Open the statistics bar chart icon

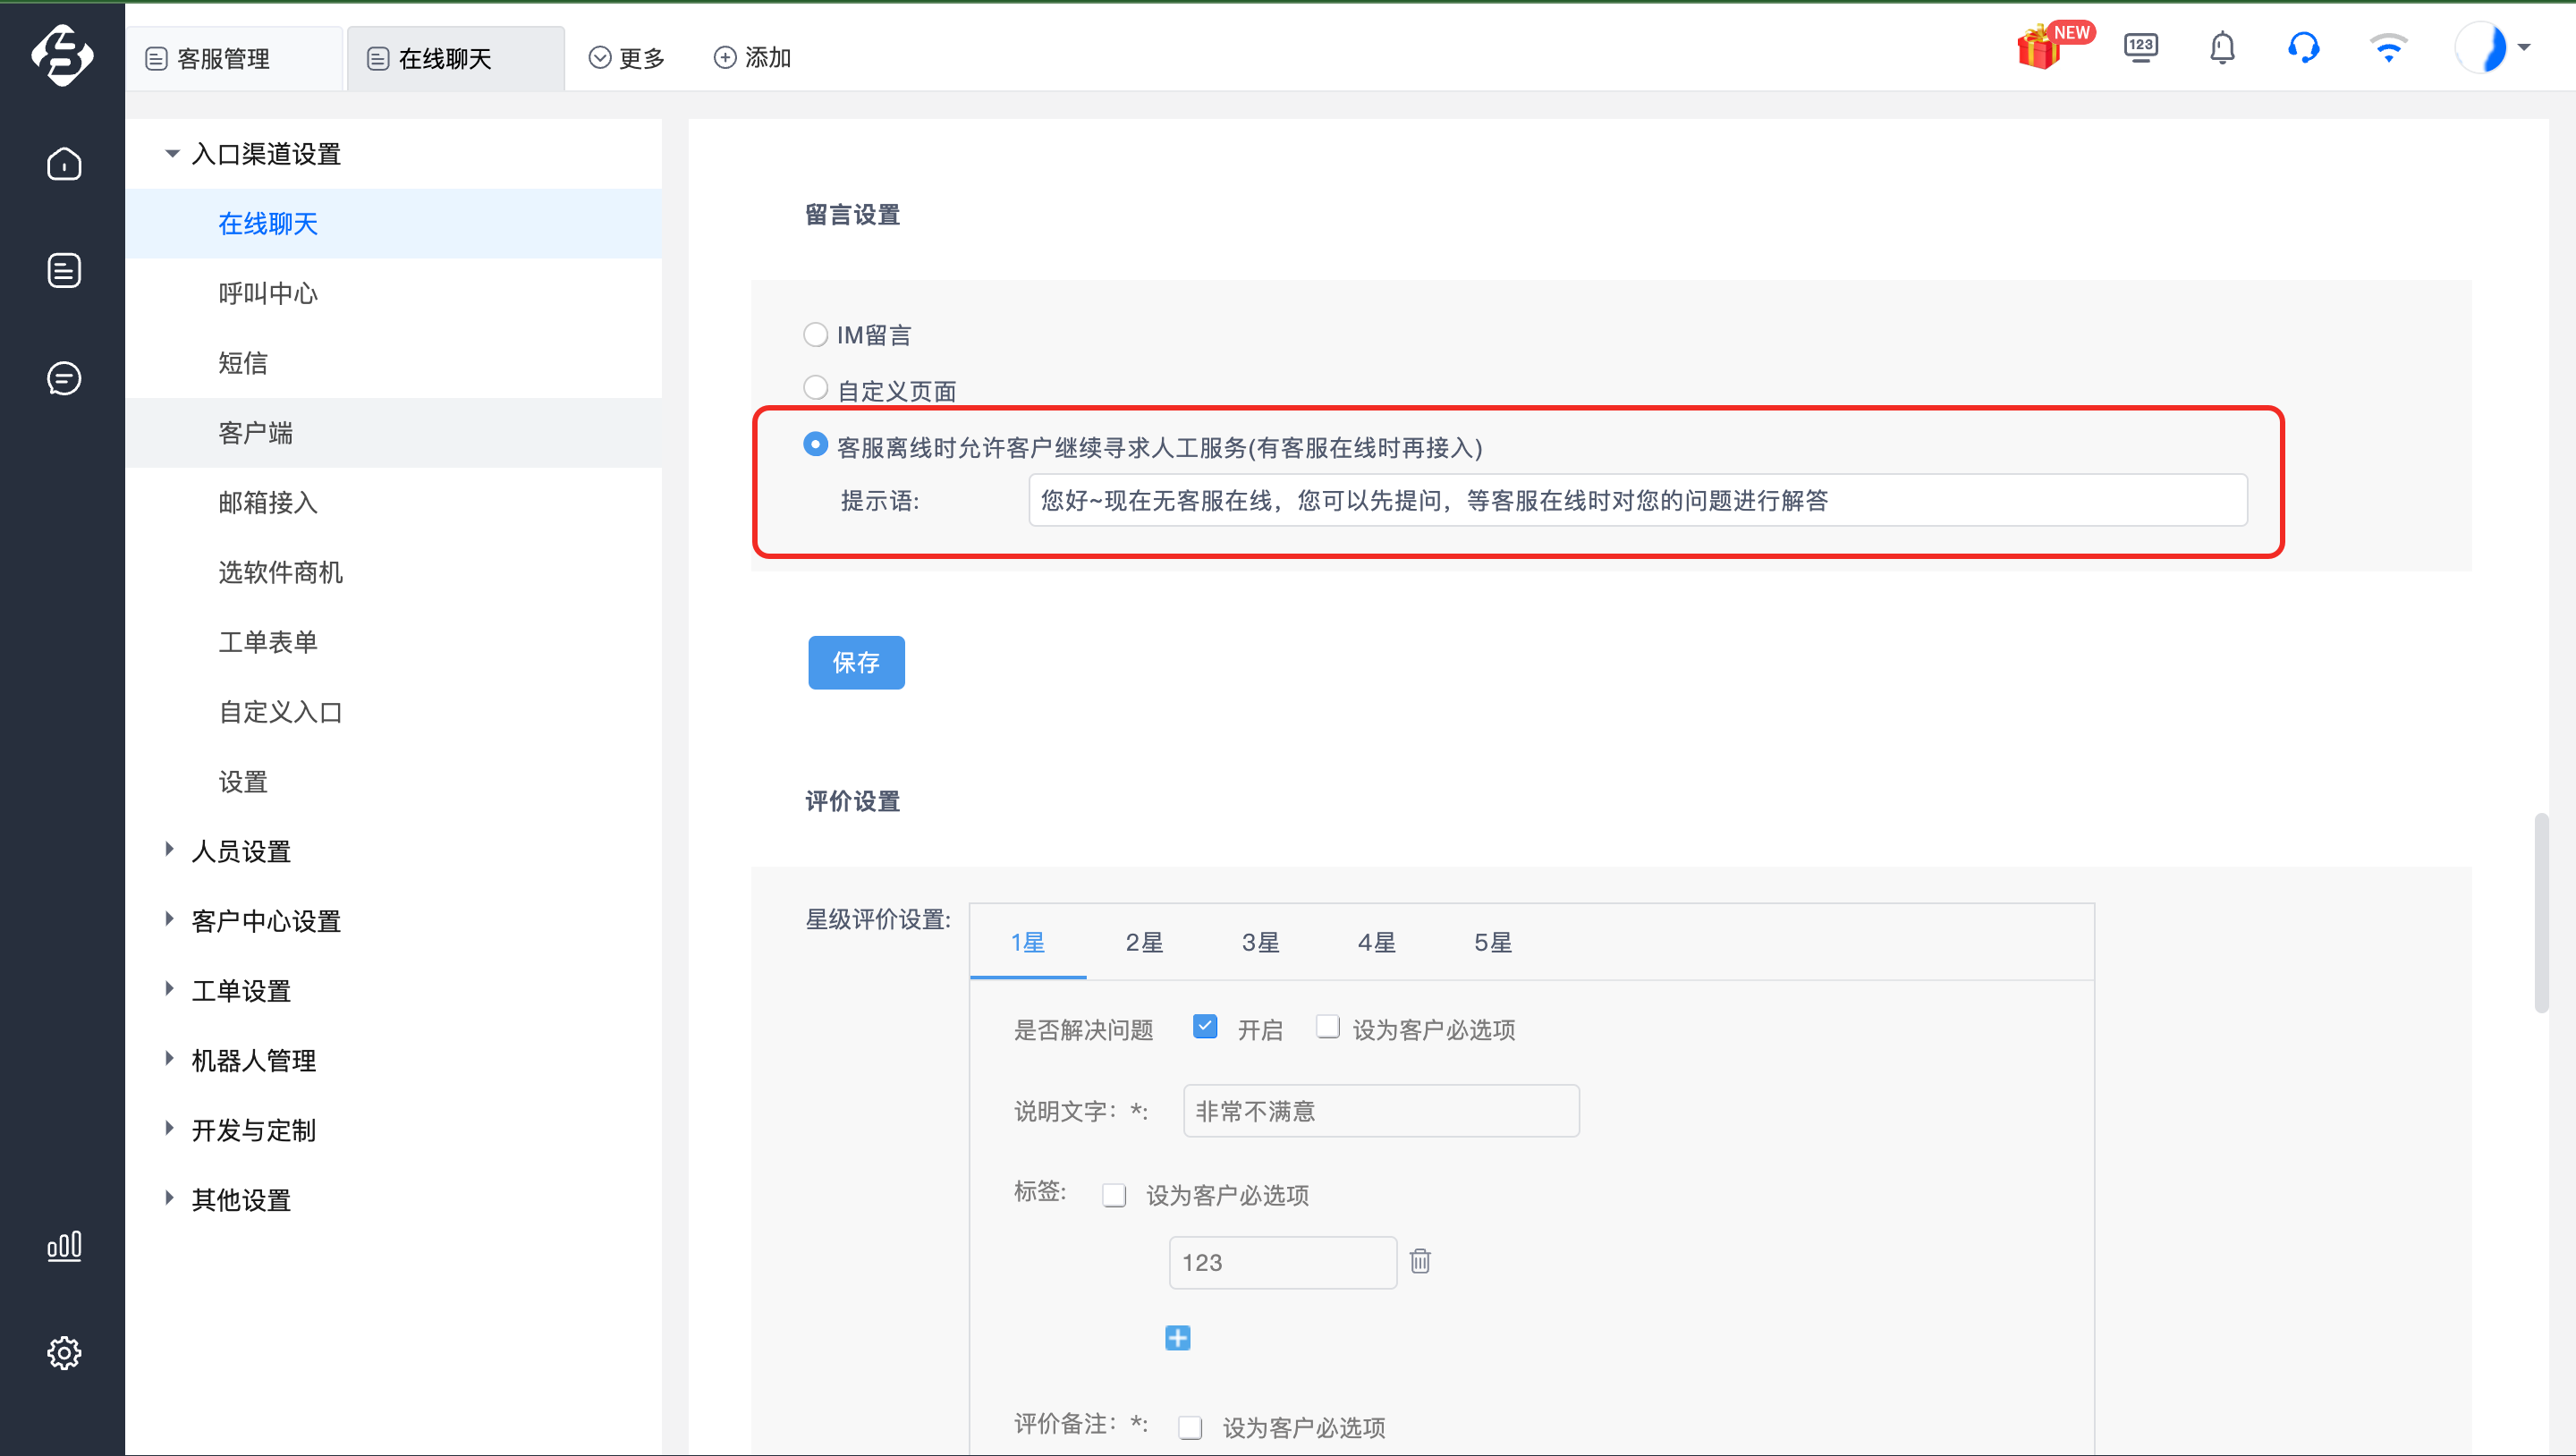tap(64, 1246)
